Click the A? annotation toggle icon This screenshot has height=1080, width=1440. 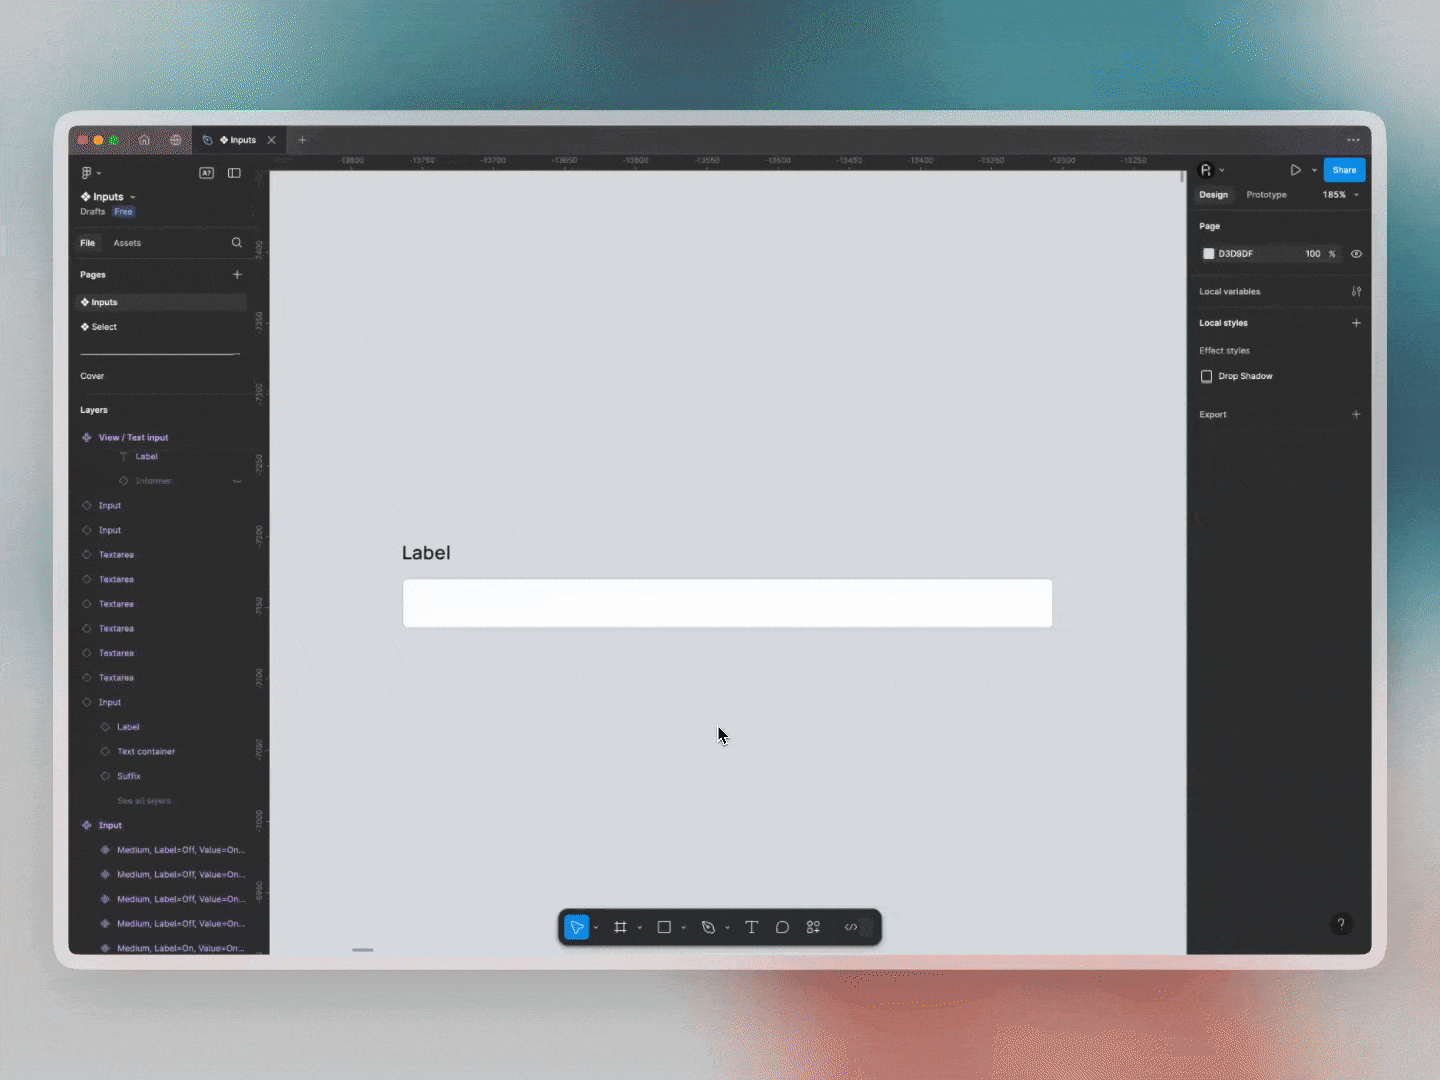click(x=207, y=173)
